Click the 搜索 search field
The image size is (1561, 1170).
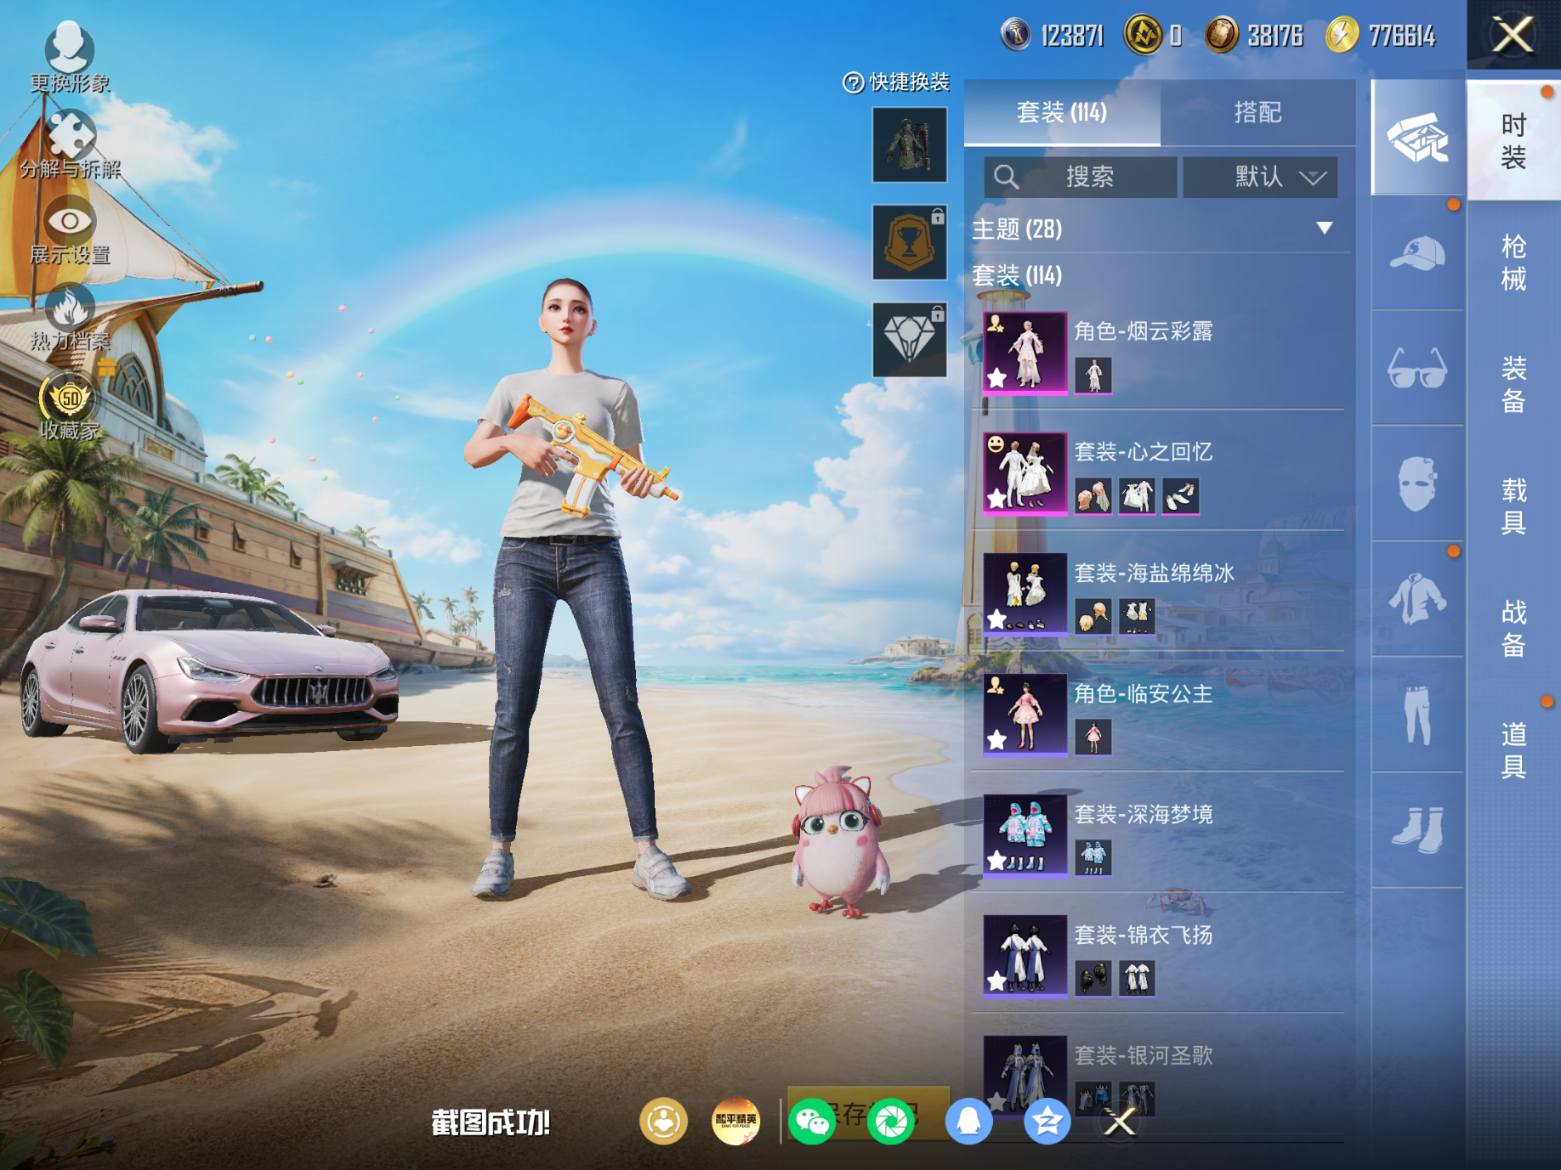1080,177
